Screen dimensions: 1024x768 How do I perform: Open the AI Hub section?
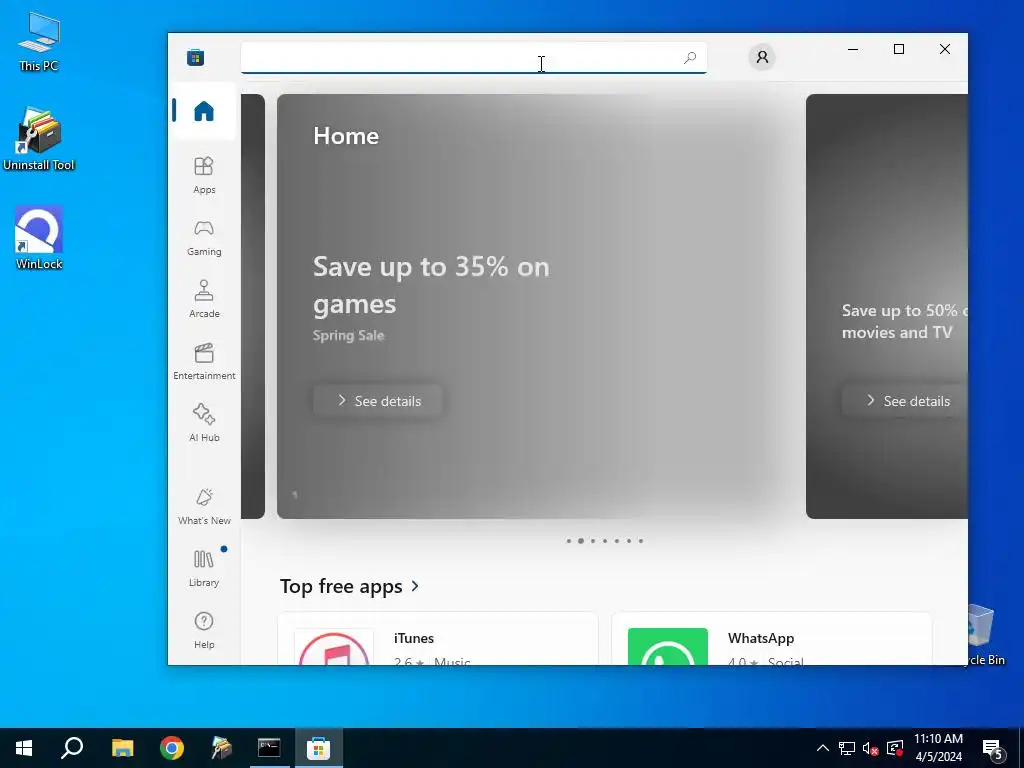pos(204,423)
